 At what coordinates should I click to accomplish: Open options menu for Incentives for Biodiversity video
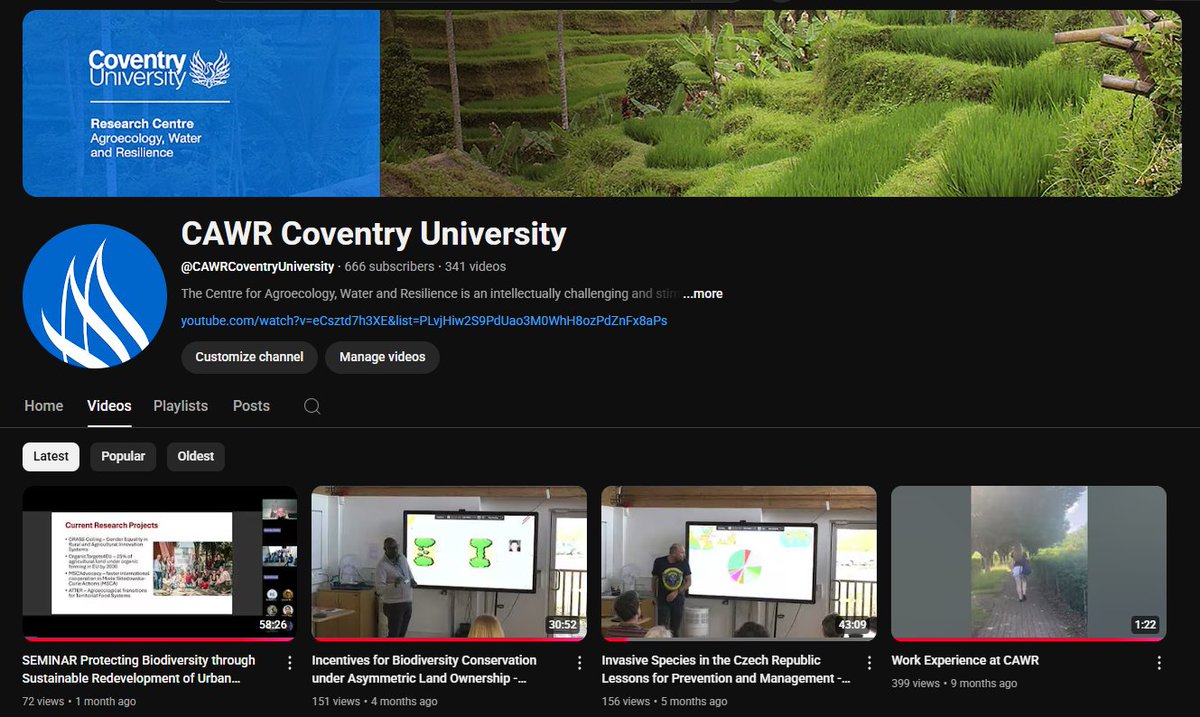[579, 663]
